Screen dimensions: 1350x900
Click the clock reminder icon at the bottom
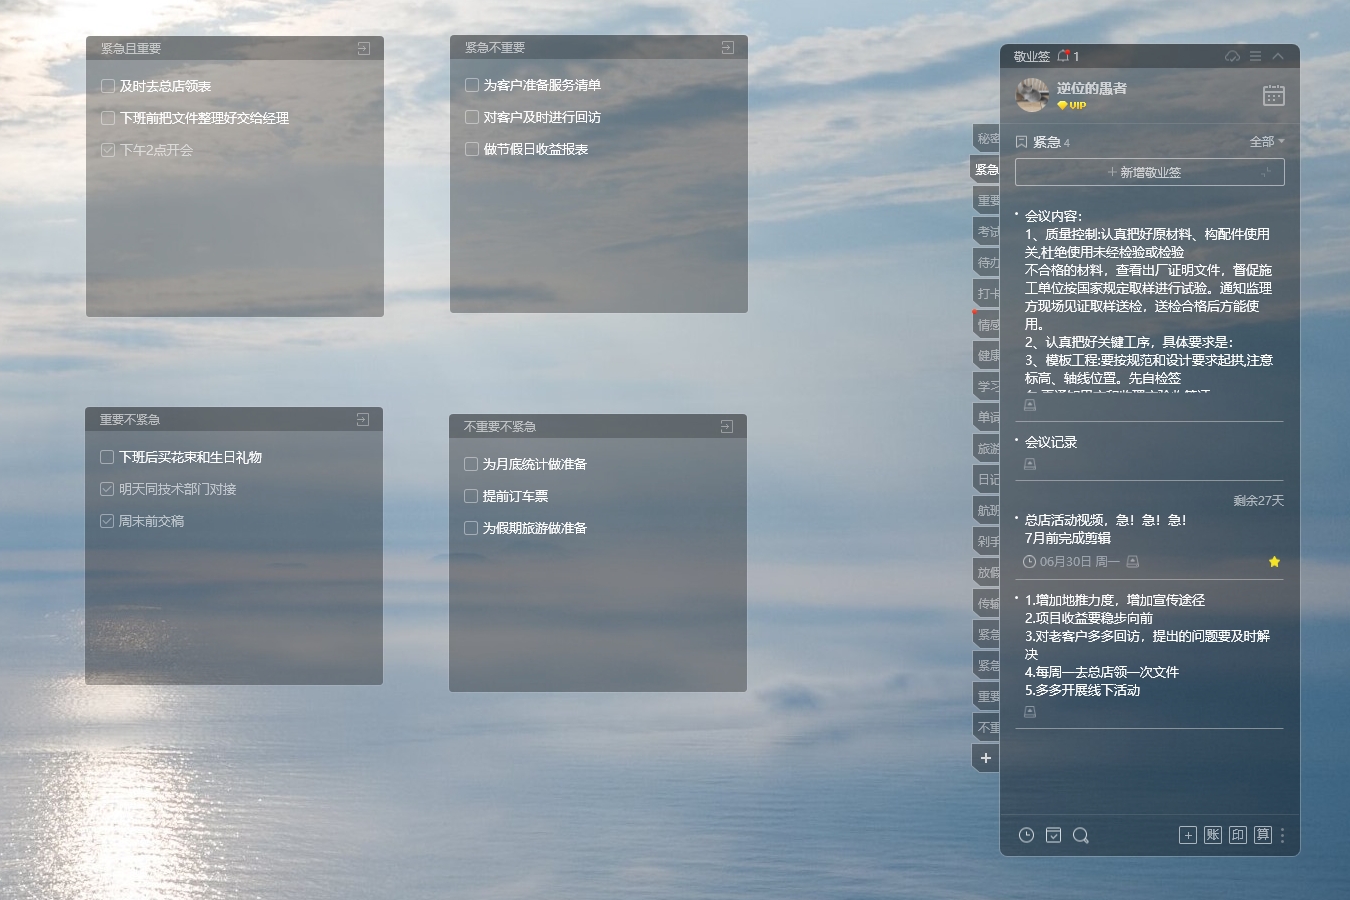point(1026,835)
